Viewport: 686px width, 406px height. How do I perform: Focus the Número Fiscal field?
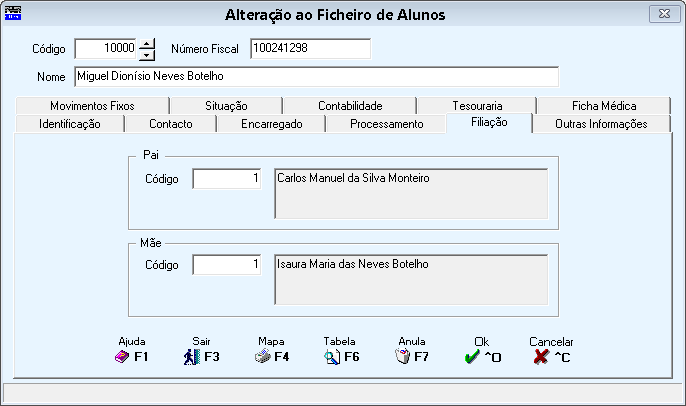[310, 48]
